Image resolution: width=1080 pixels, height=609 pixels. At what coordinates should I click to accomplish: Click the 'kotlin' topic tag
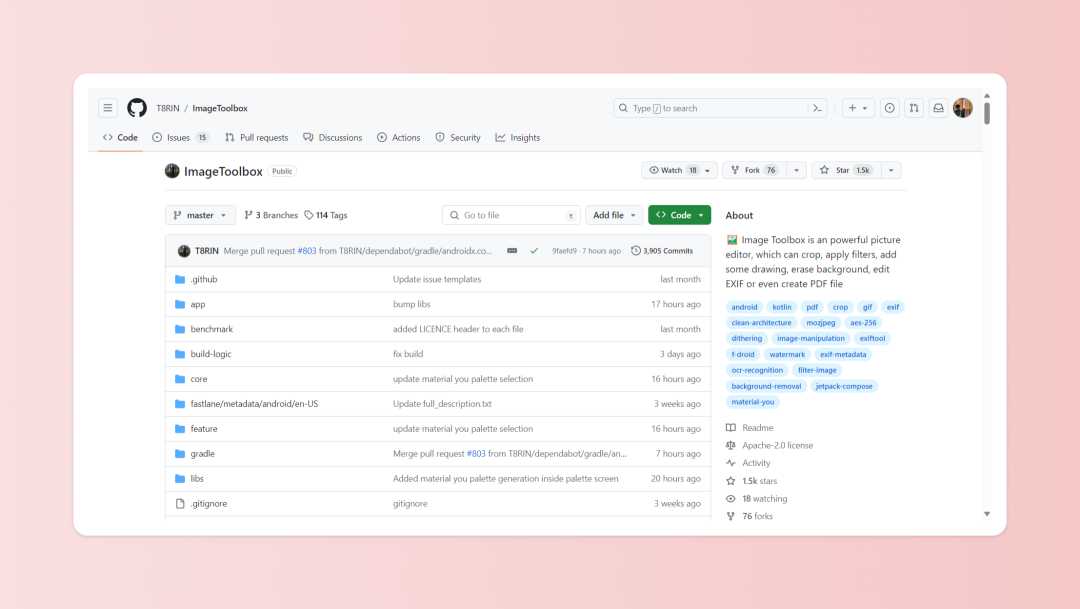782,307
